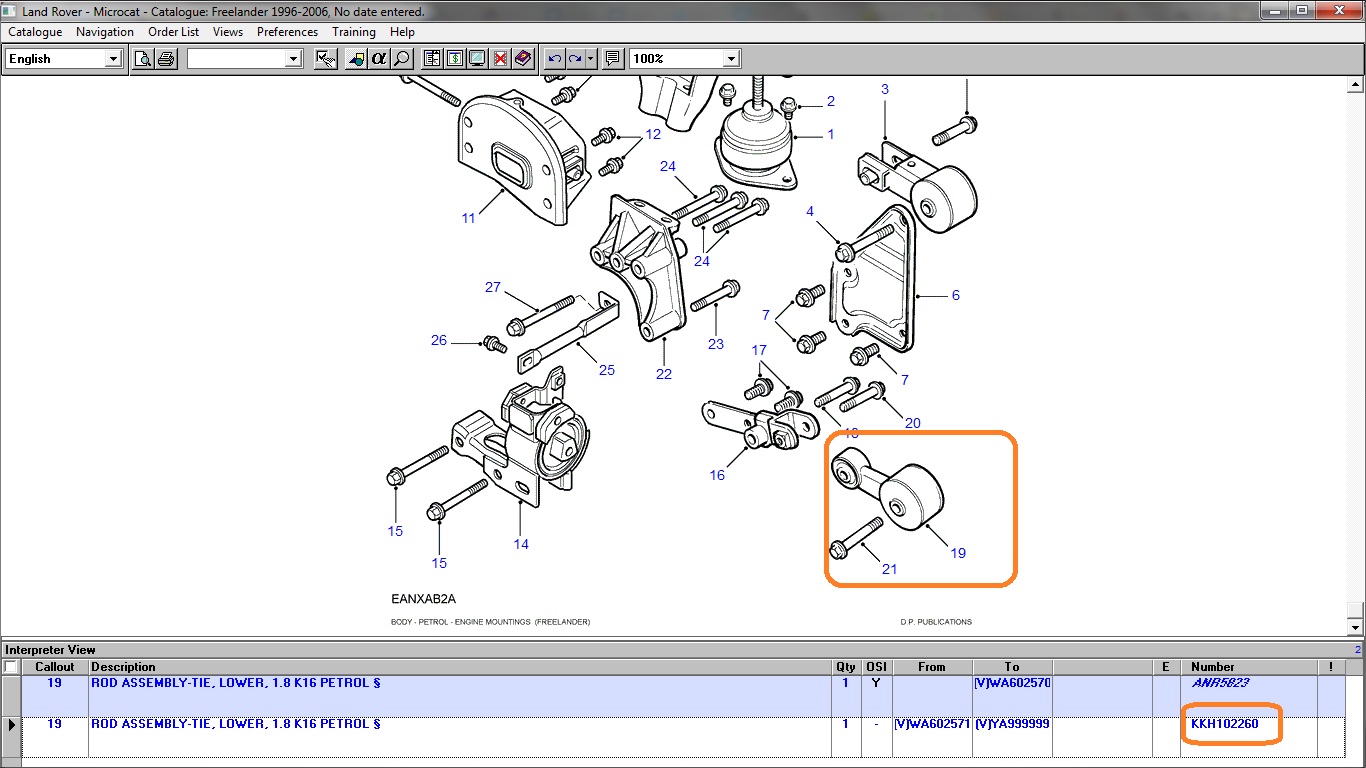Click the dollar sign price icon
Image resolution: width=1366 pixels, height=768 pixels.
(455, 59)
